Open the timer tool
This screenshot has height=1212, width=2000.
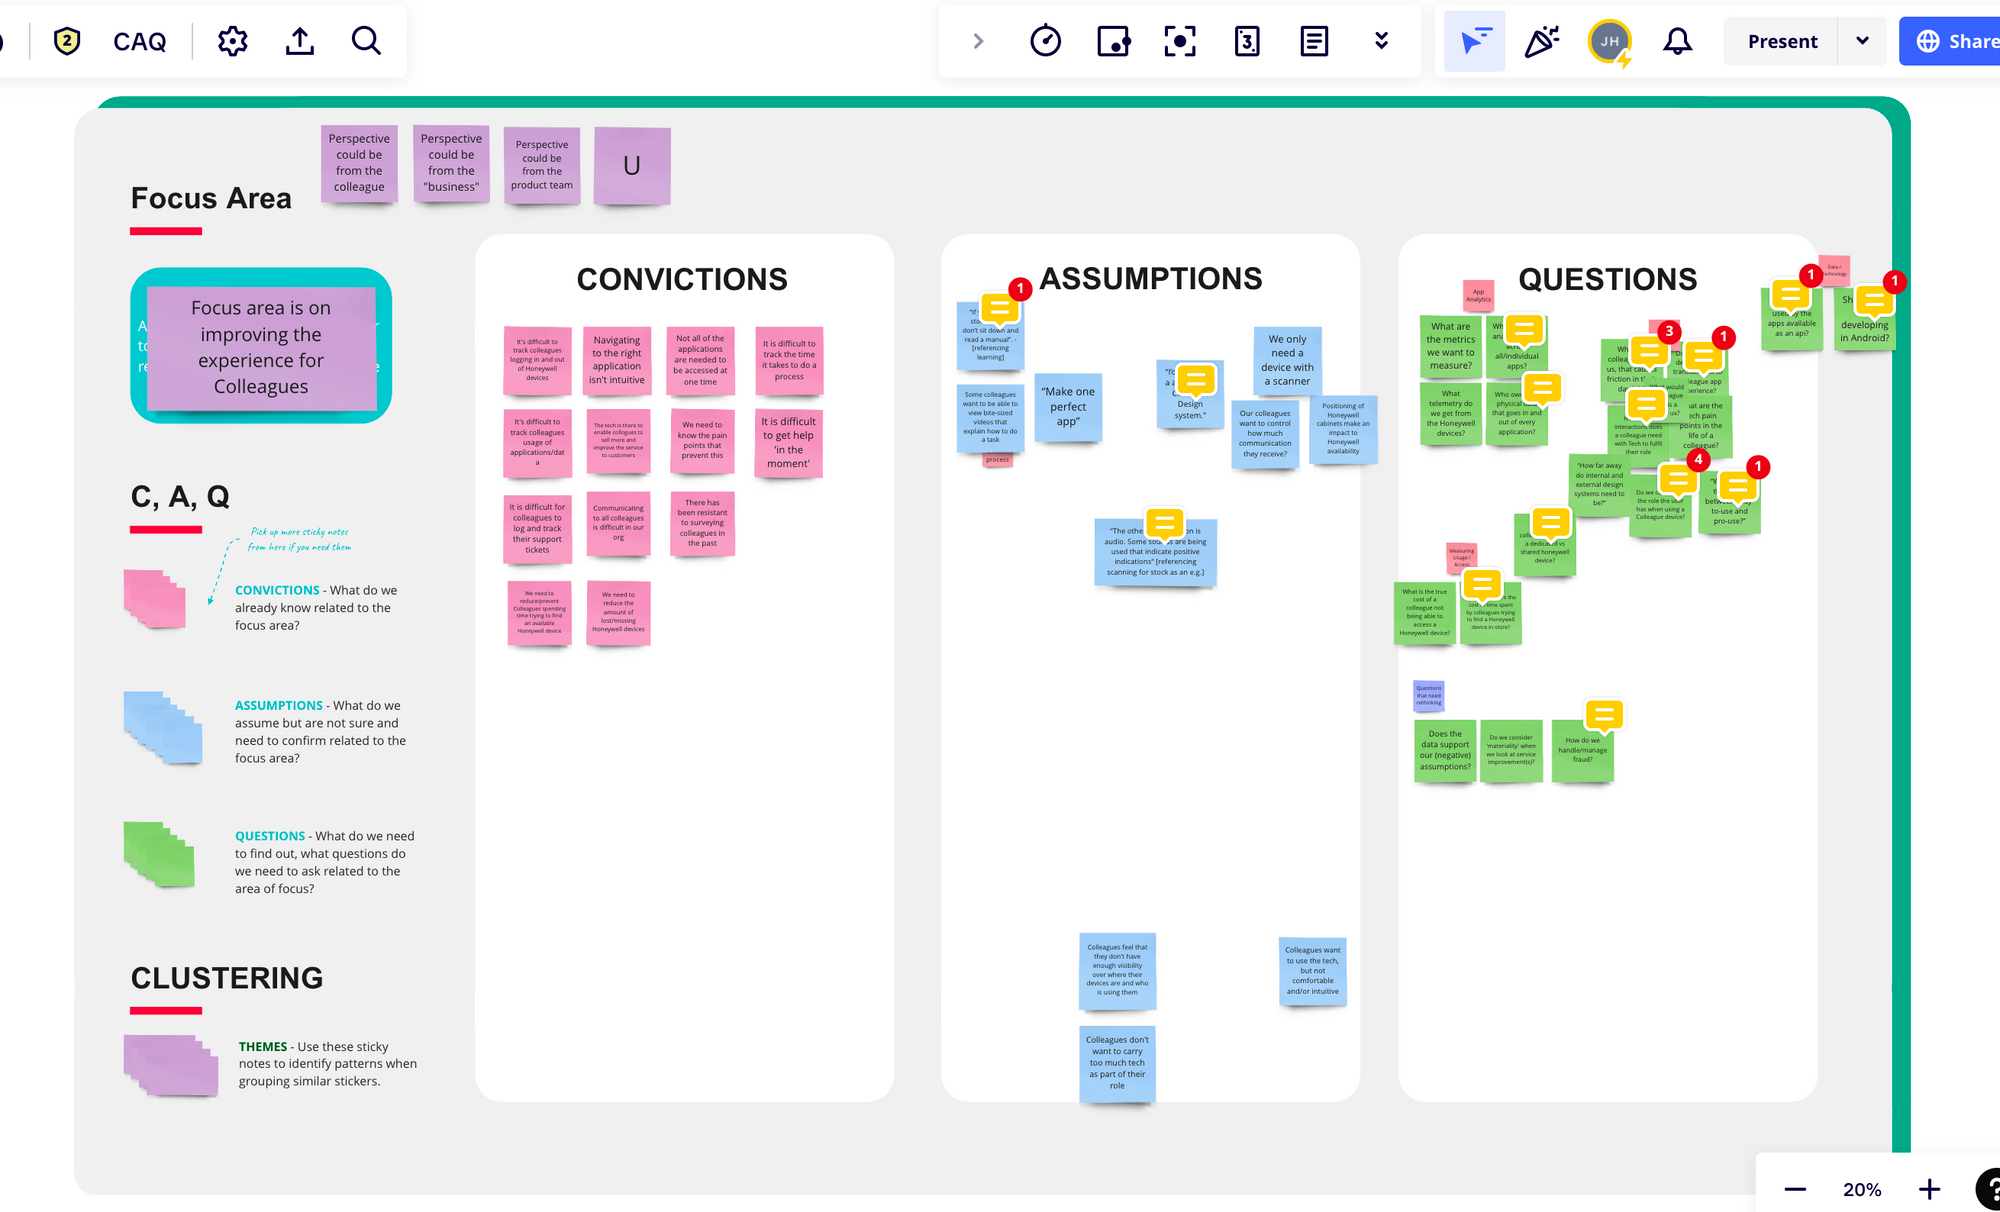coord(1045,41)
